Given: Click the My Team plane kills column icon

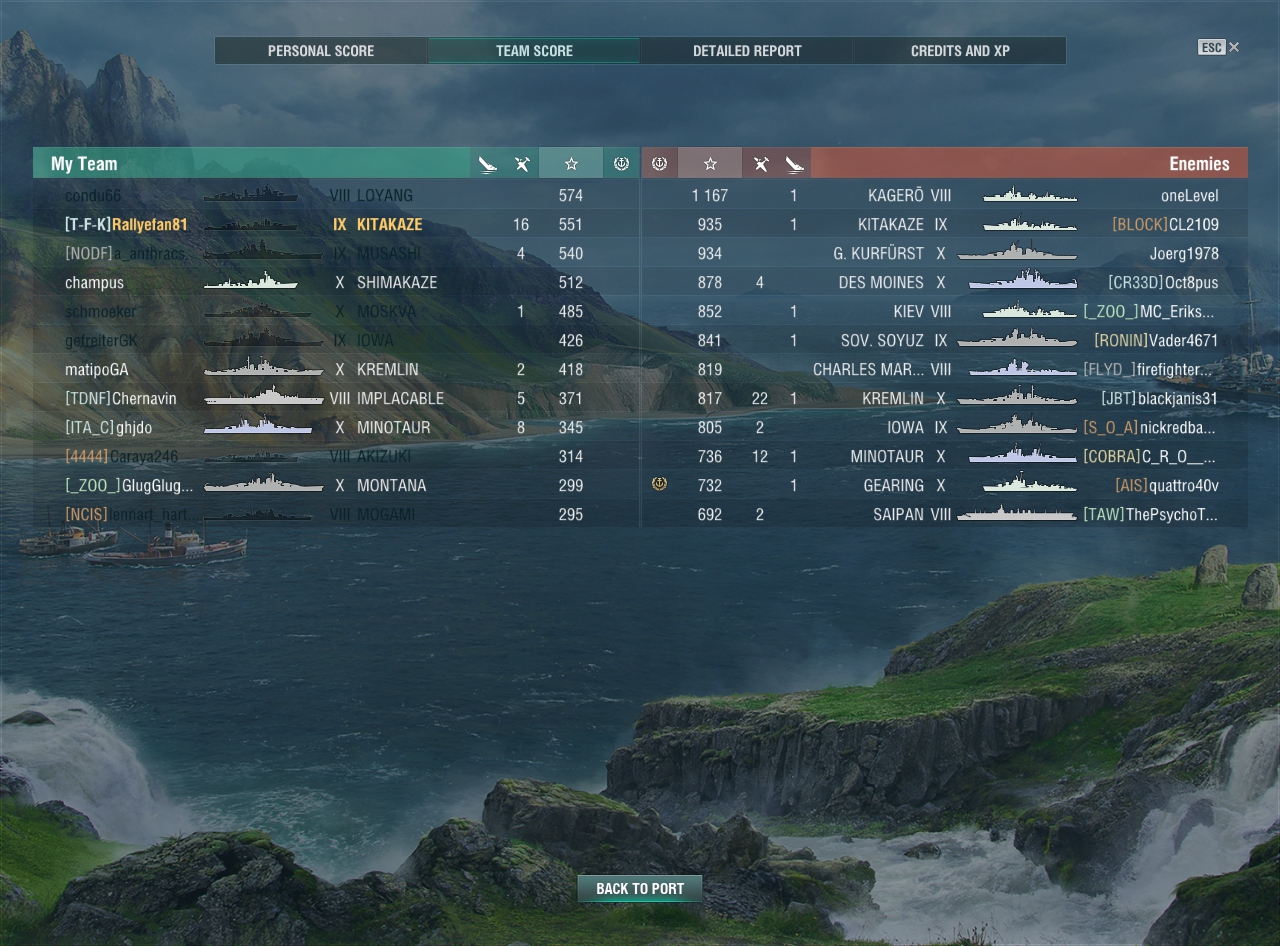Looking at the screenshot, I should click(x=487, y=164).
